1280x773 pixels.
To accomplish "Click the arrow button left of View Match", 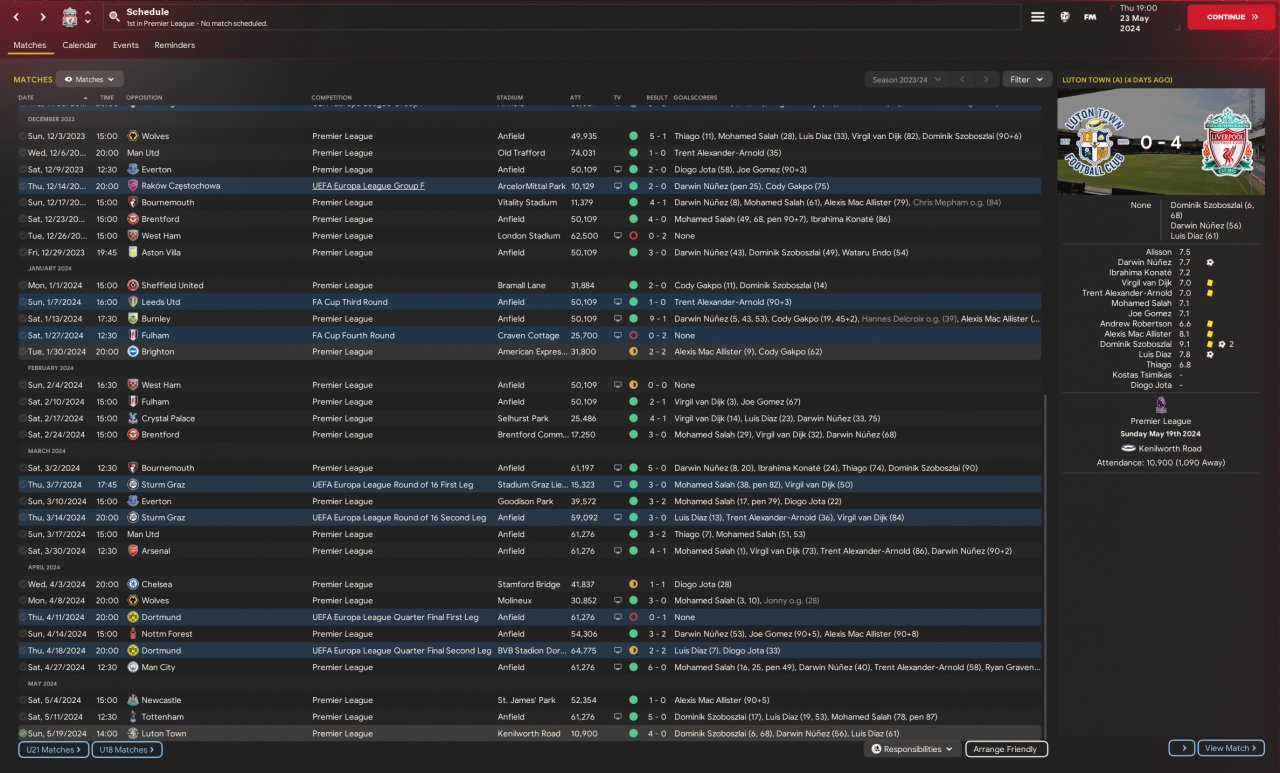I will pos(1181,748).
